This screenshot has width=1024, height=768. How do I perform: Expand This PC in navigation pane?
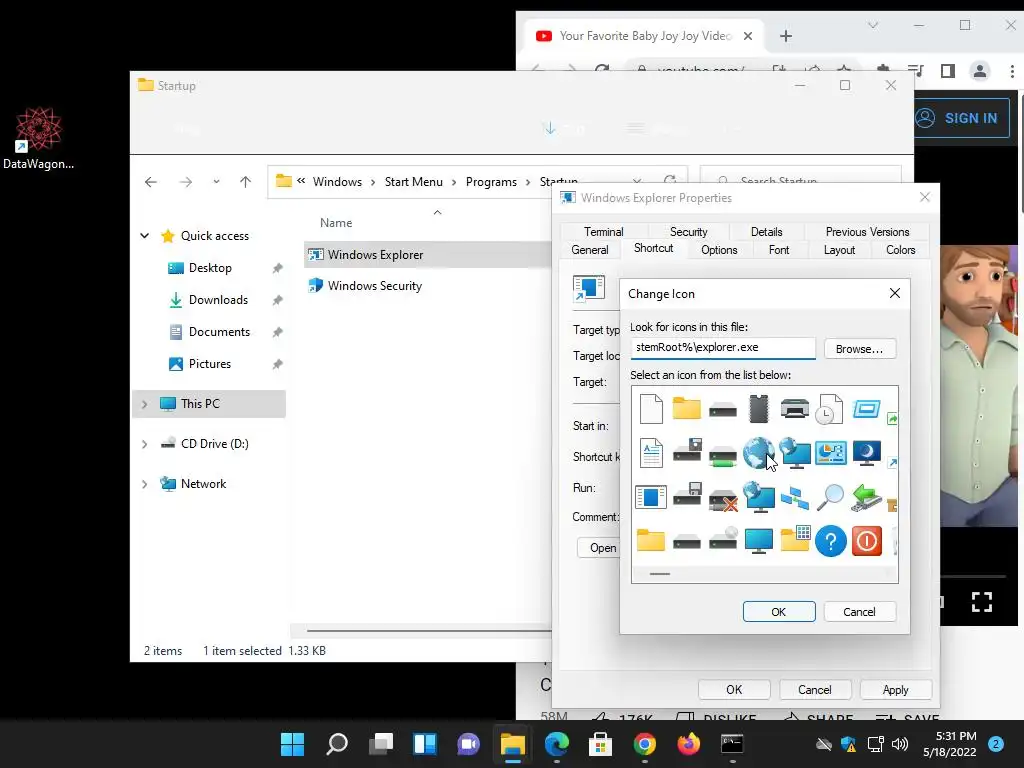pos(144,404)
